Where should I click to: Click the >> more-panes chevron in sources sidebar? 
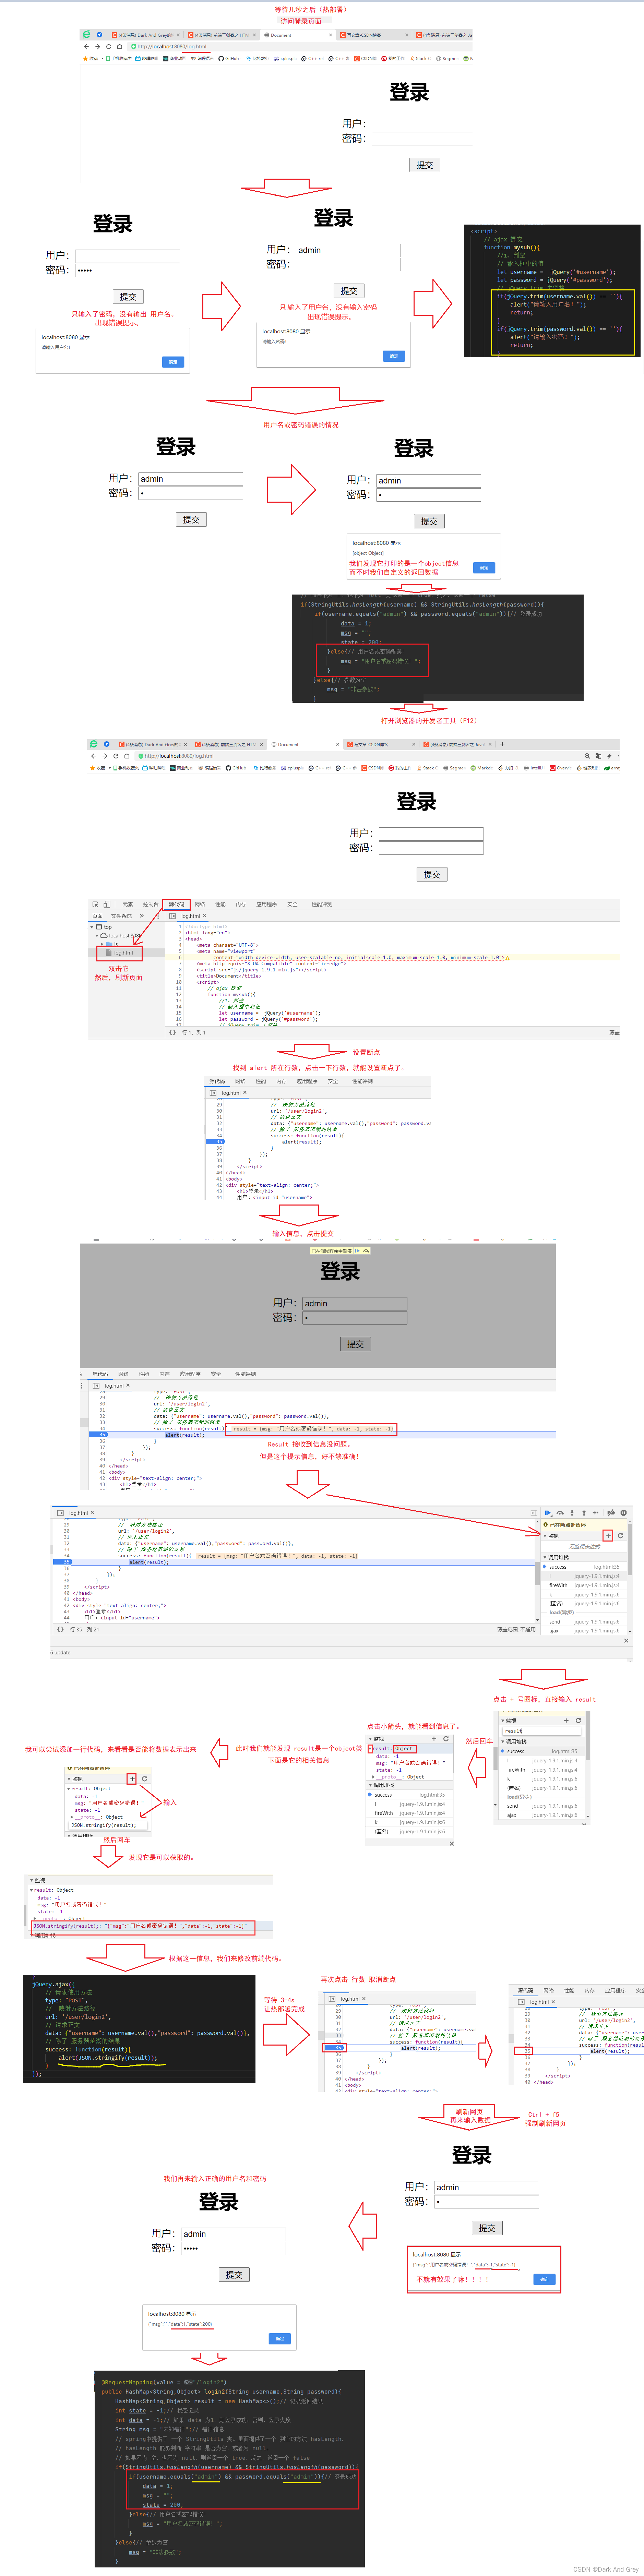coord(142,916)
